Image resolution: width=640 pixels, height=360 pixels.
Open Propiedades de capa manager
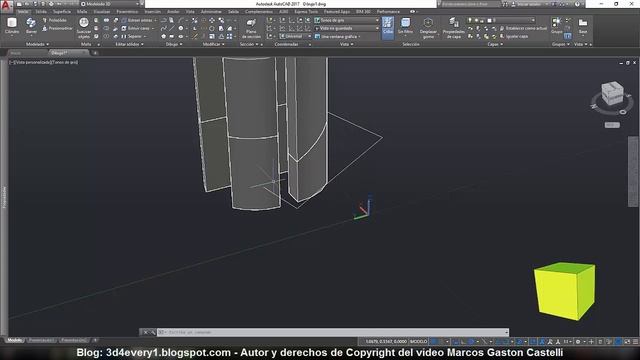[x=453, y=28]
